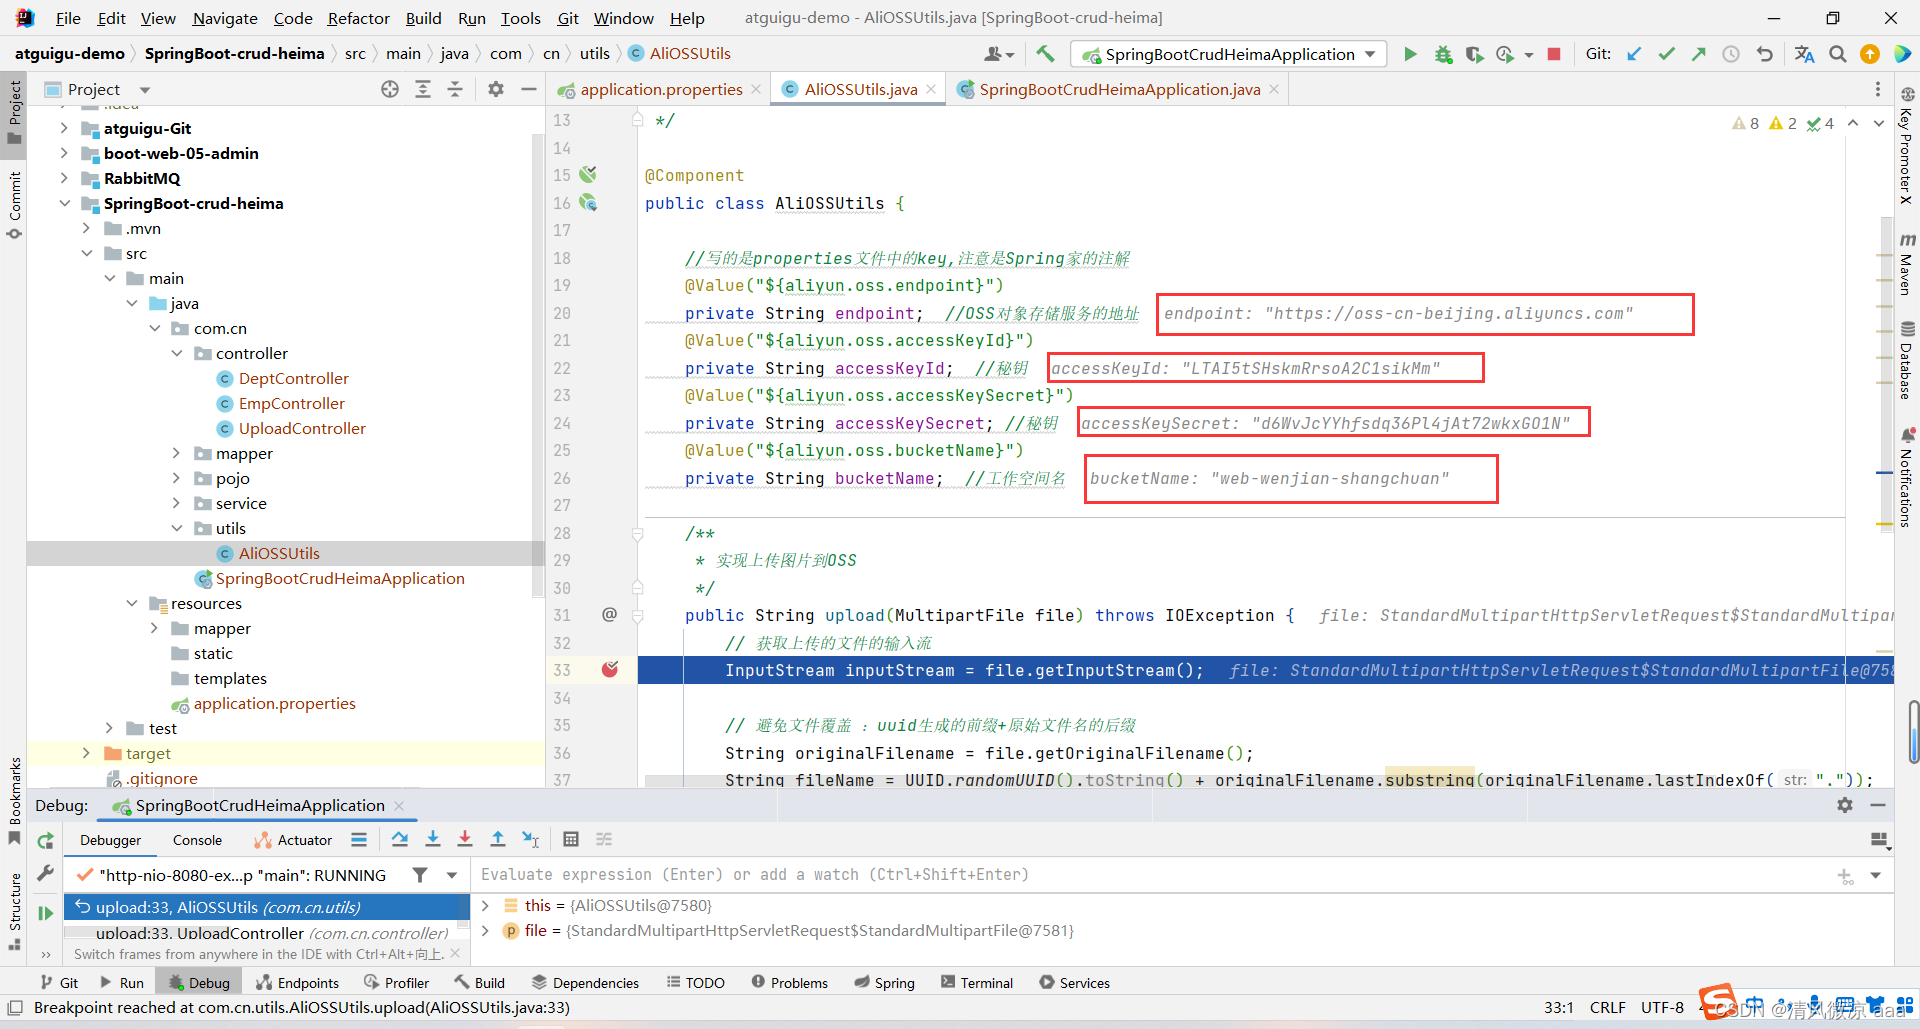Click Evaluate Expression calculator icon
Image resolution: width=1920 pixels, height=1029 pixels.
point(571,839)
